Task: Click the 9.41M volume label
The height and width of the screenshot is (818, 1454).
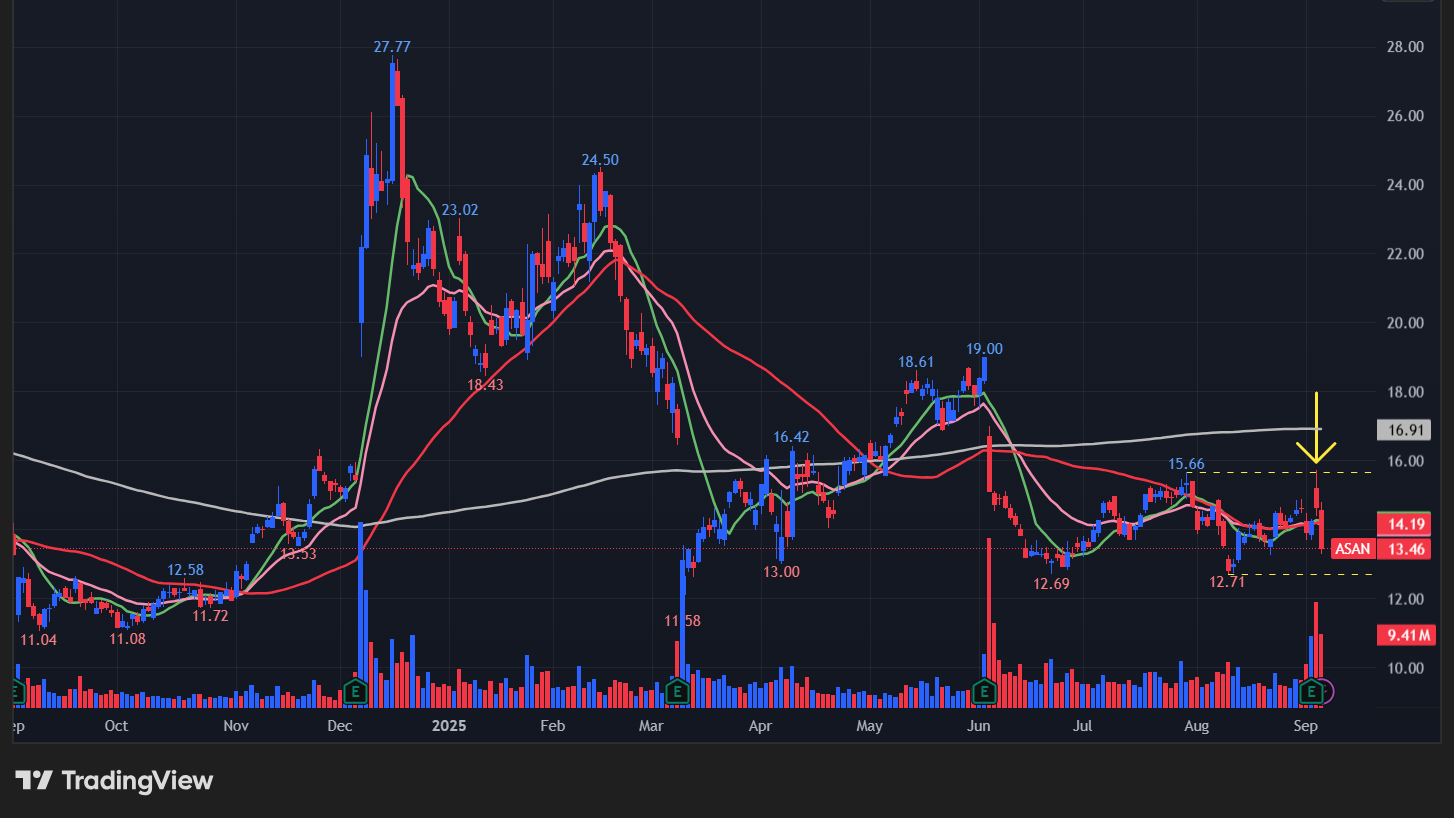Action: point(1405,635)
